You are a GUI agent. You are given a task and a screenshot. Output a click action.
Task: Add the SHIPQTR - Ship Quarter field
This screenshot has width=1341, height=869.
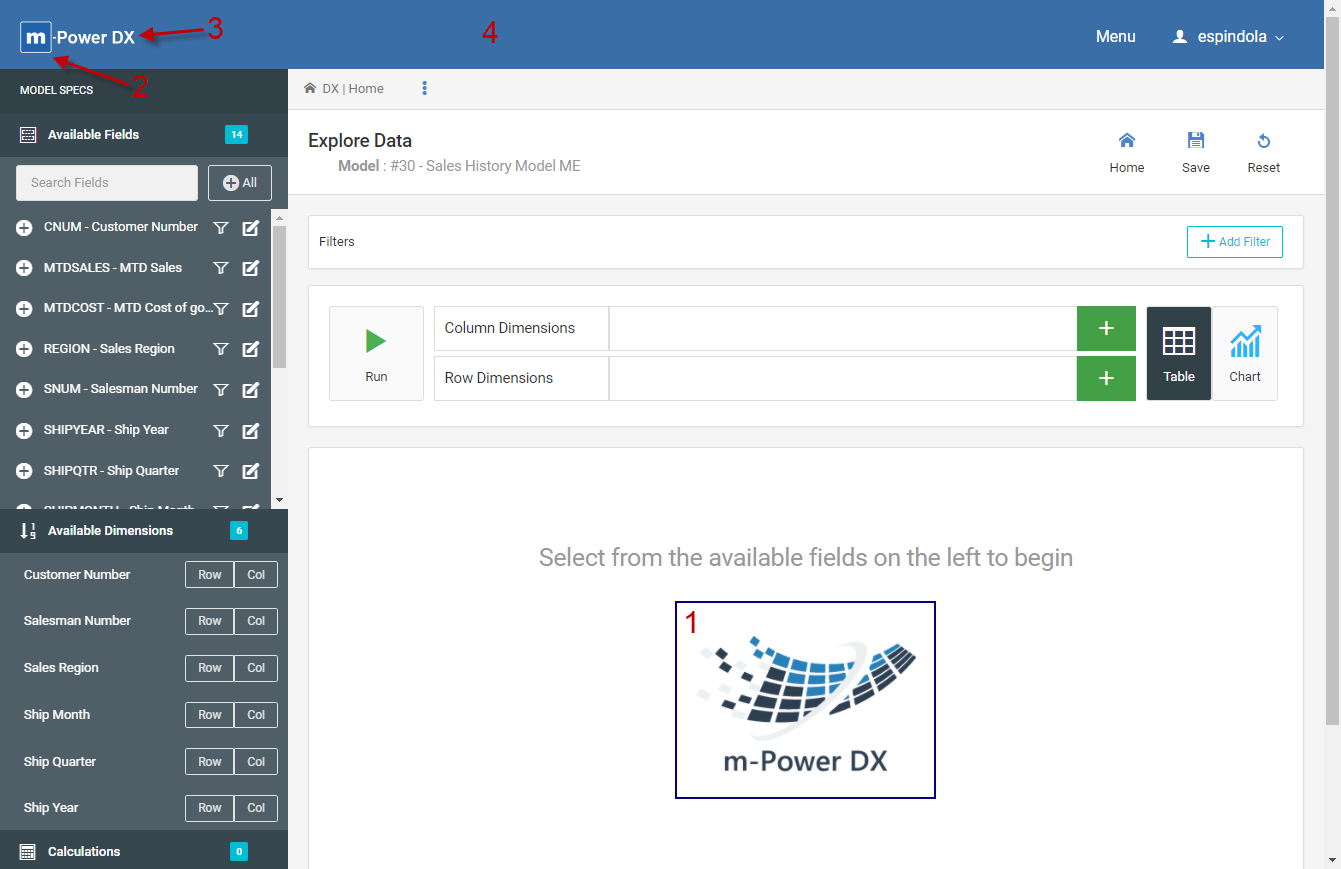coord(25,471)
